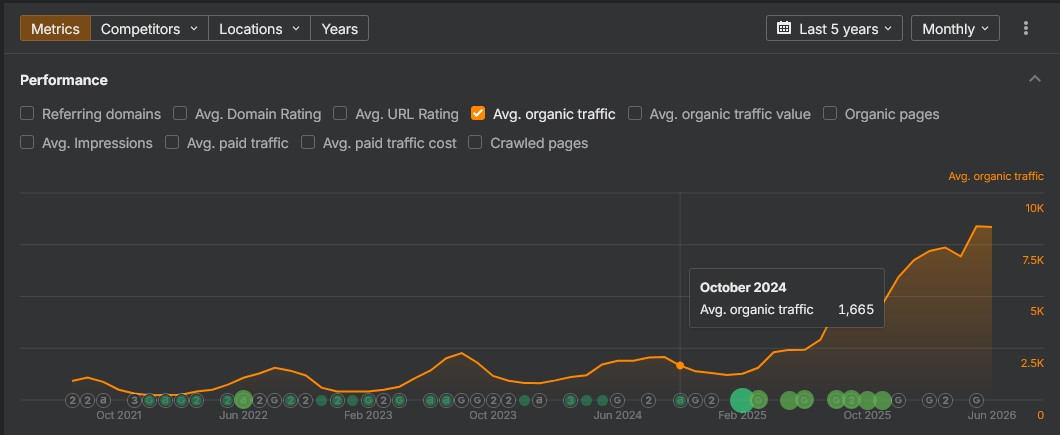Click the green 'a' marker near Jun 2022
This screenshot has height=435, width=1060.
point(243,400)
